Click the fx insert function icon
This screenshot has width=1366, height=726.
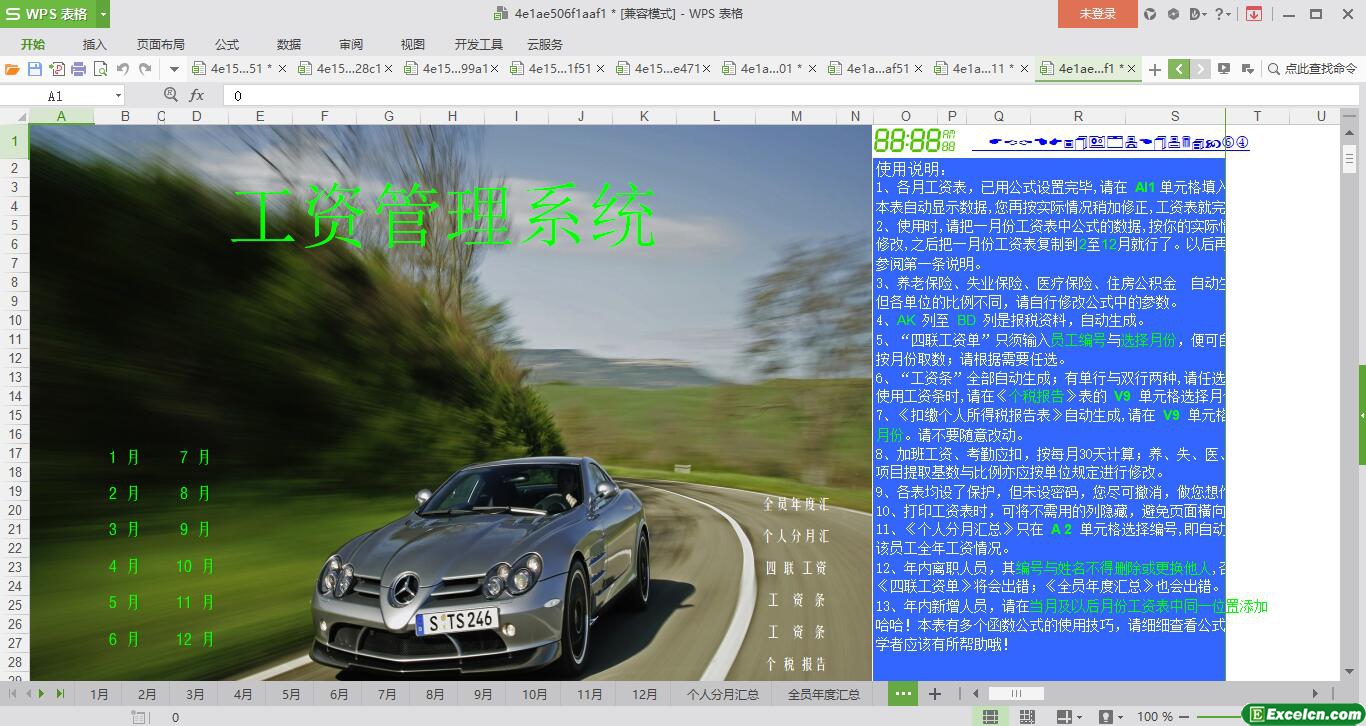tap(197, 95)
